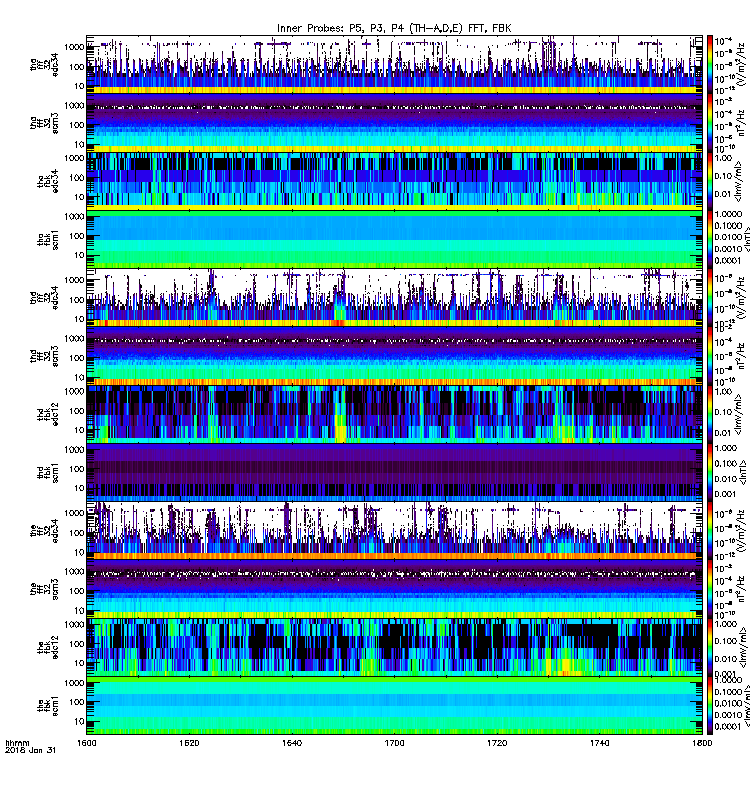Click the 'tha fbk scm1' y-axis label
The width and height of the screenshot is (750, 800).
pyautogui.click(x=48, y=239)
